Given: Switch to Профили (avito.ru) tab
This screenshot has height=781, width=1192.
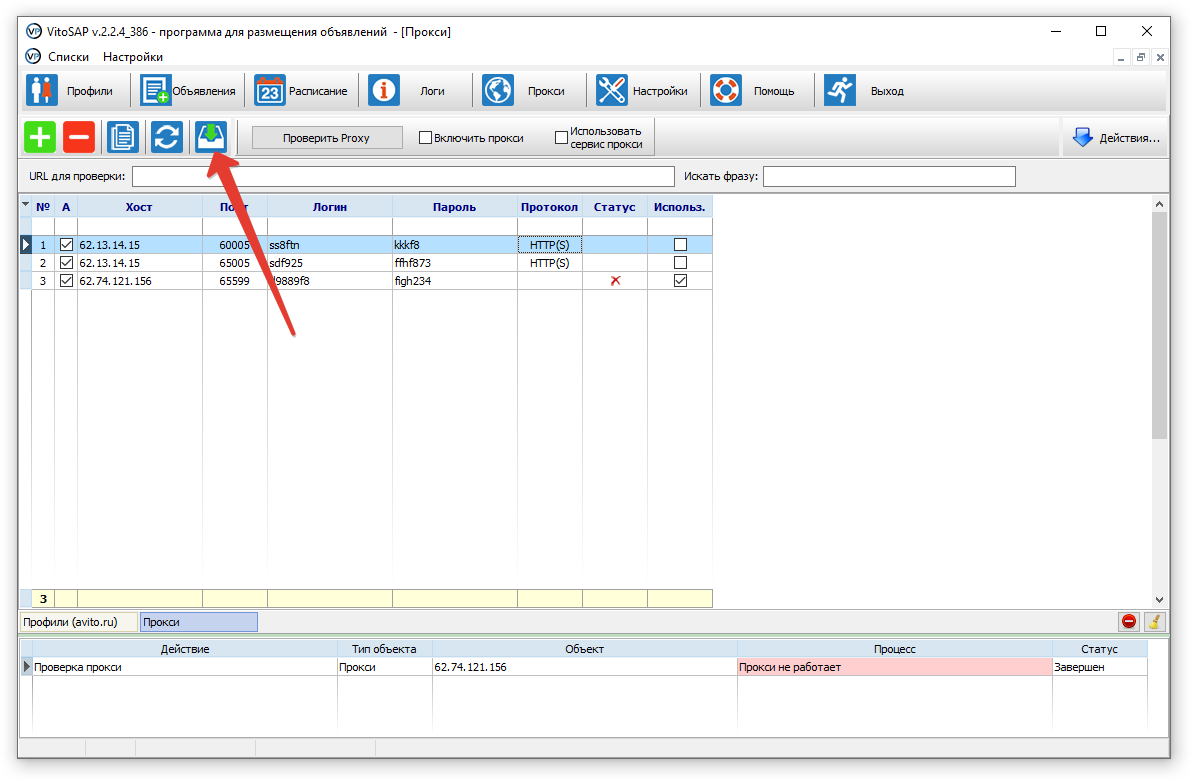Looking at the screenshot, I should pyautogui.click(x=70, y=622).
